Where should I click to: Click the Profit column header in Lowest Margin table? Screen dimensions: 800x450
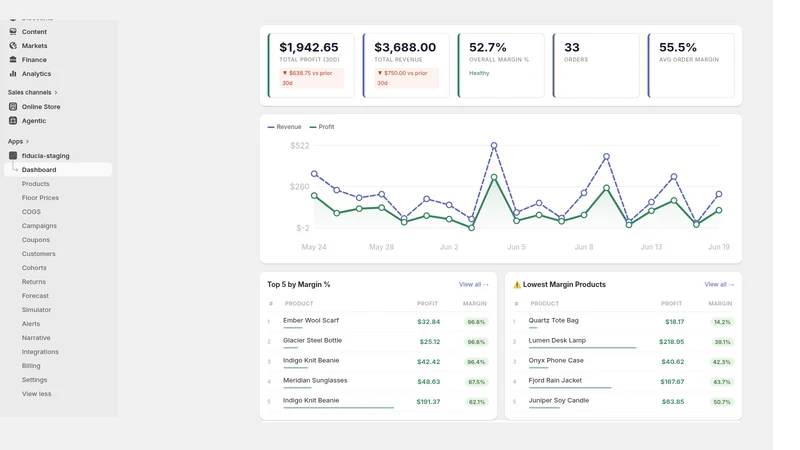[x=671, y=304]
